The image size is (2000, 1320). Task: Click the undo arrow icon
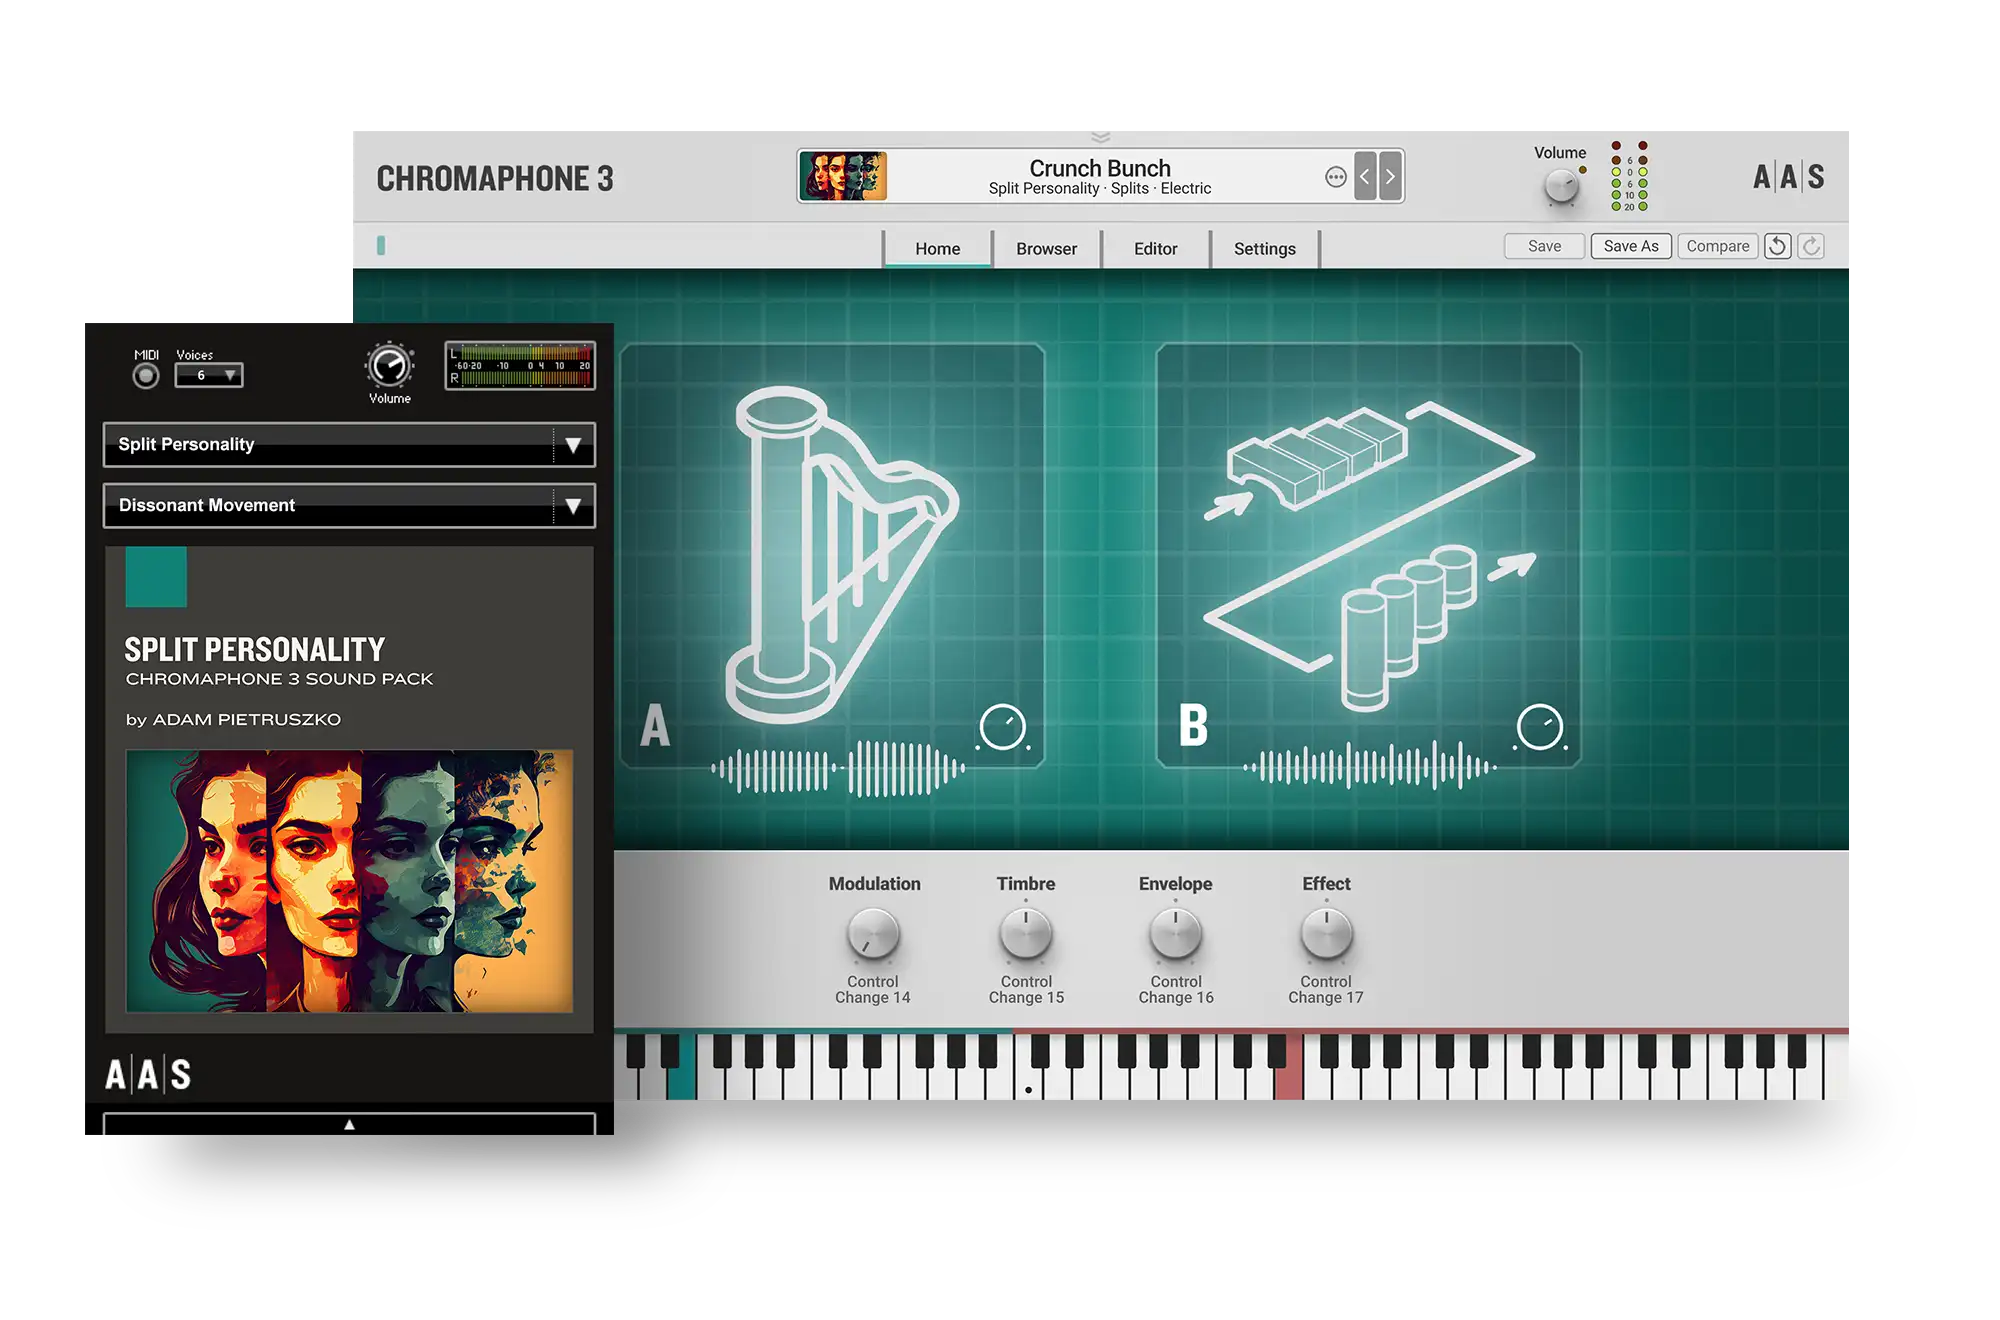[x=1777, y=246]
